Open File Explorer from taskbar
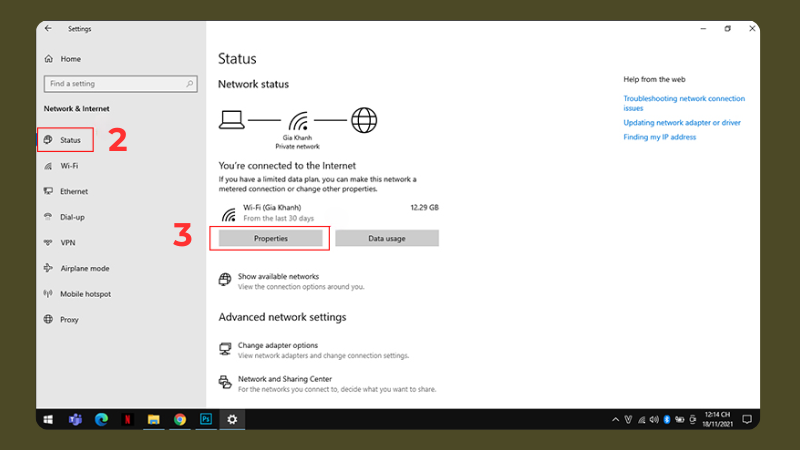The height and width of the screenshot is (450, 800). click(x=154, y=419)
